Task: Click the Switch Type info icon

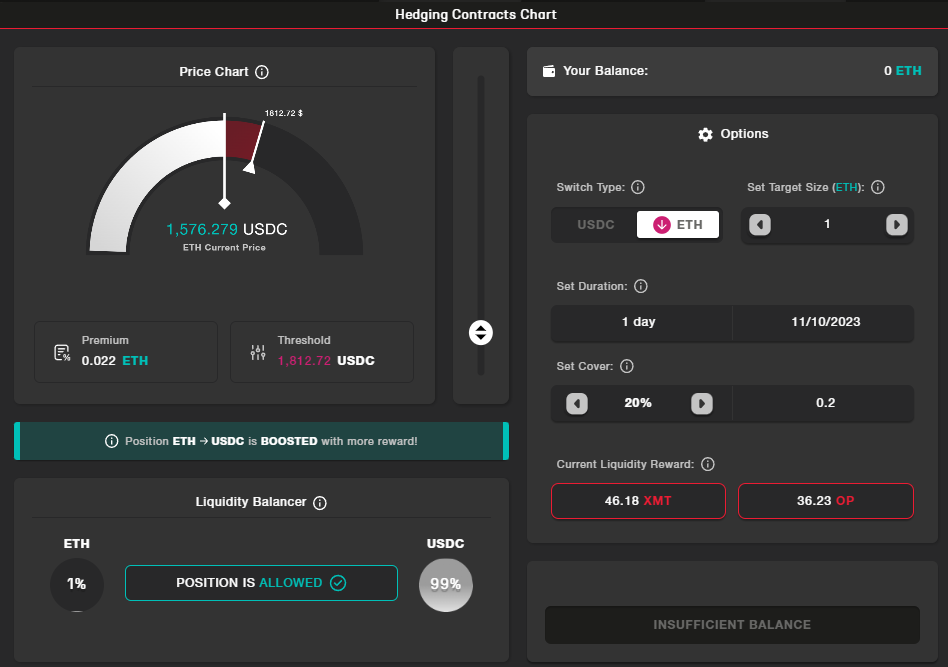Action: point(638,187)
